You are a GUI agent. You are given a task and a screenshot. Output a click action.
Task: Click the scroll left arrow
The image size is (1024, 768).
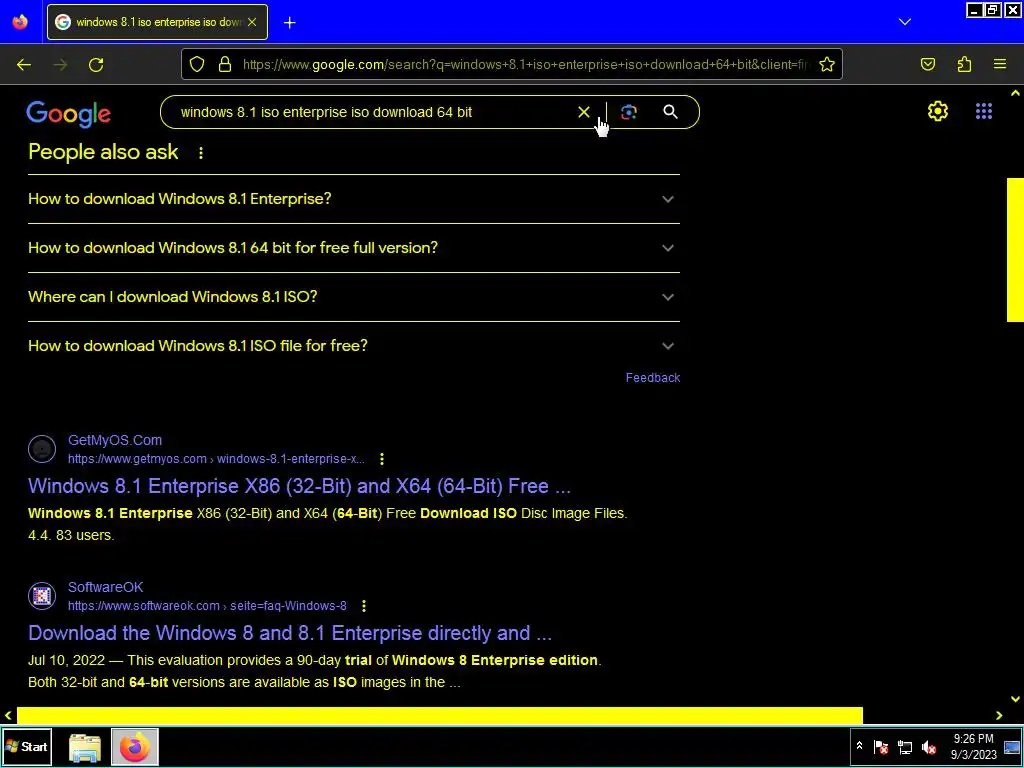pyautogui.click(x=8, y=715)
